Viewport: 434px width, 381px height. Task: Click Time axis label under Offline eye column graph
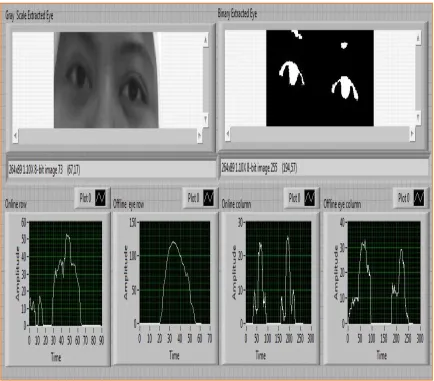[x=381, y=355]
